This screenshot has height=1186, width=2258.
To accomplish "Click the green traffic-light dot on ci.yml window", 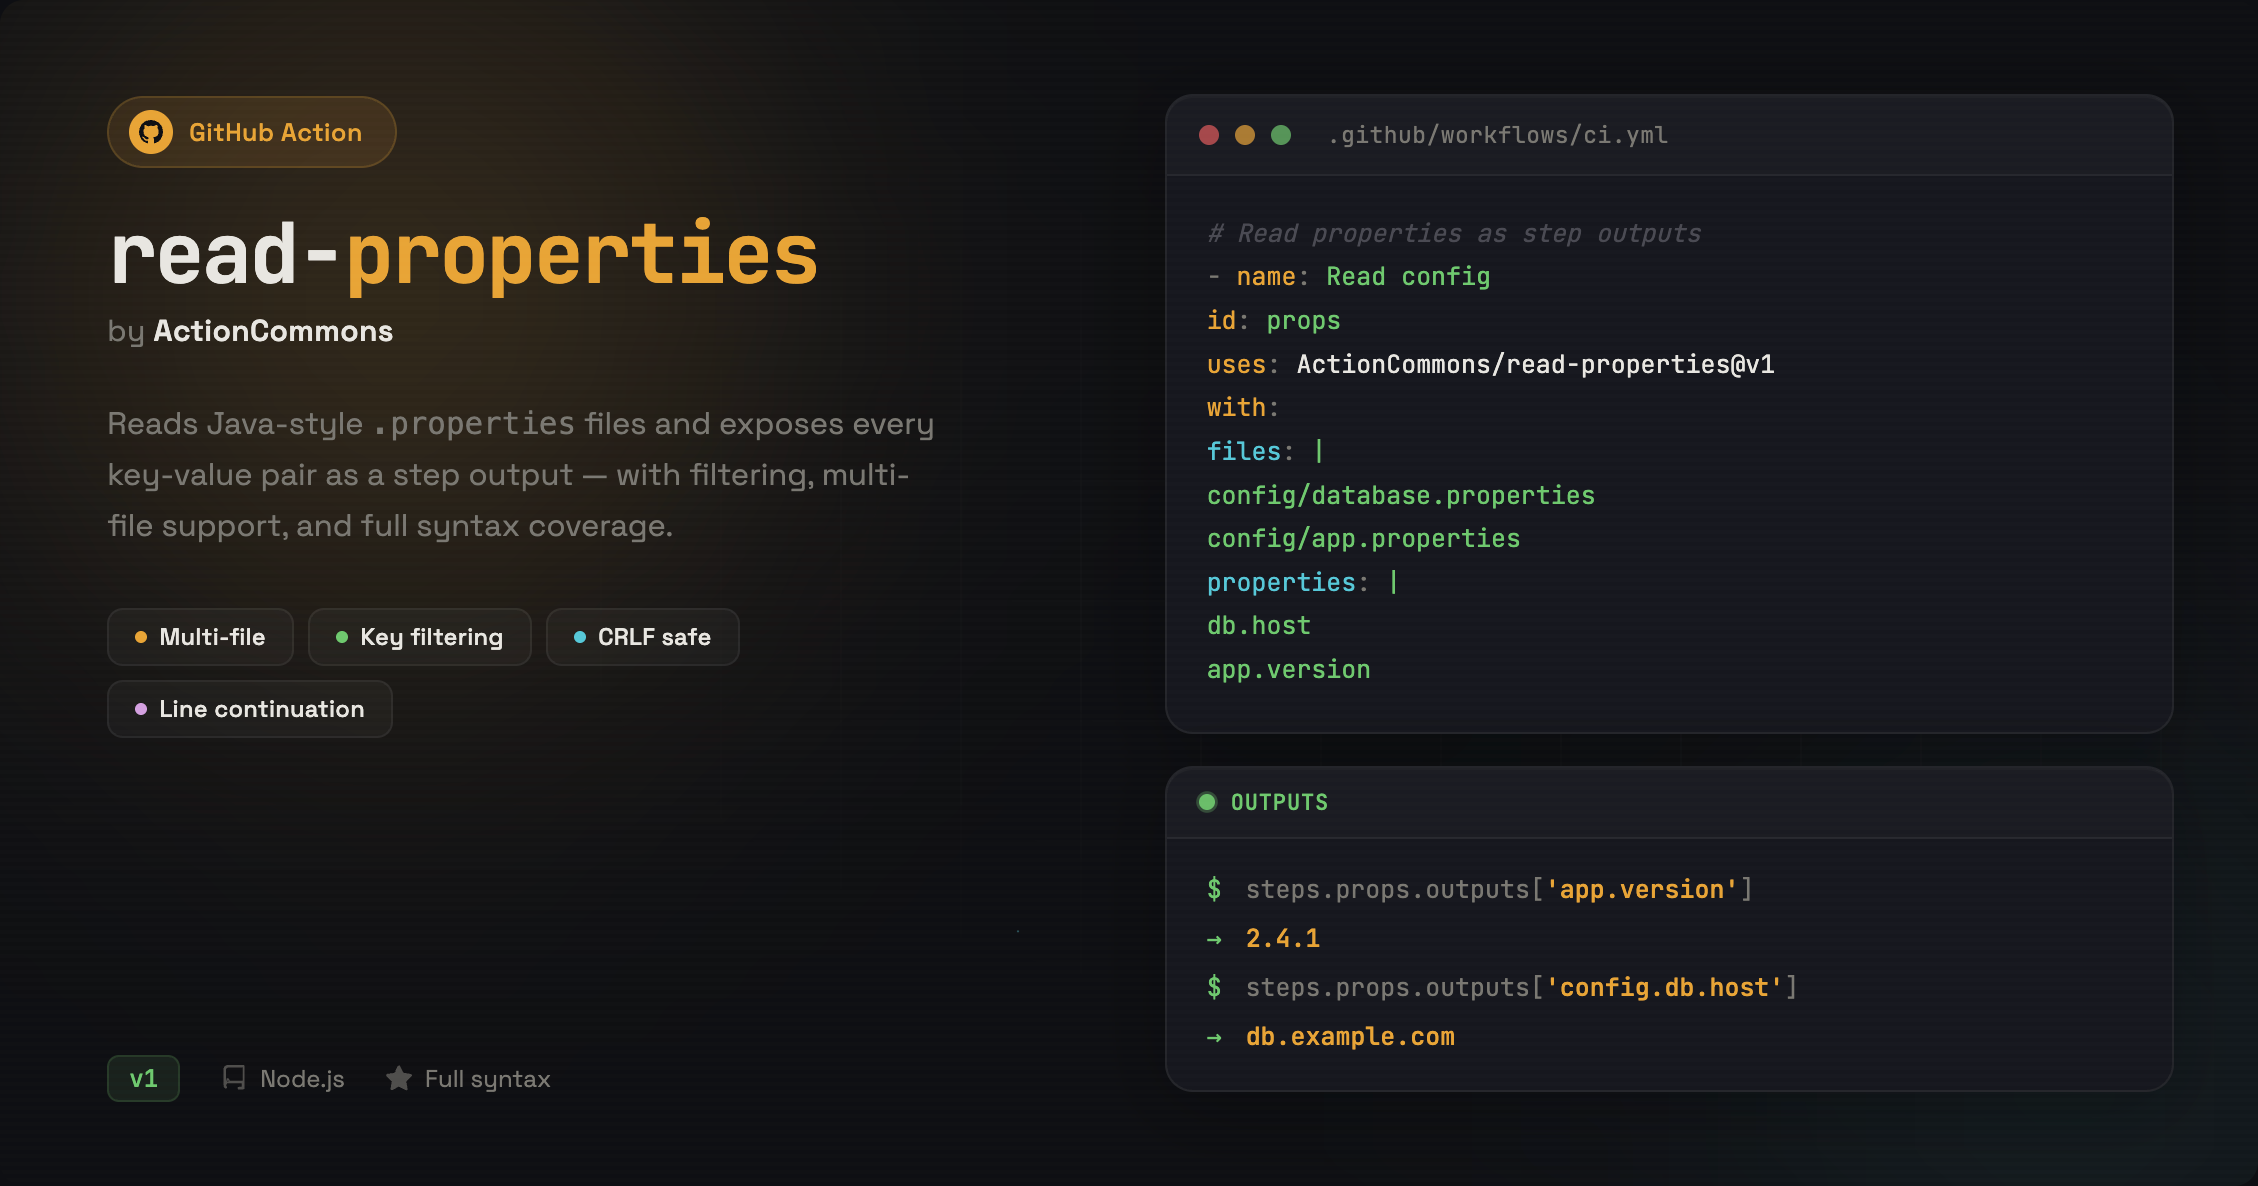I will click(x=1280, y=133).
